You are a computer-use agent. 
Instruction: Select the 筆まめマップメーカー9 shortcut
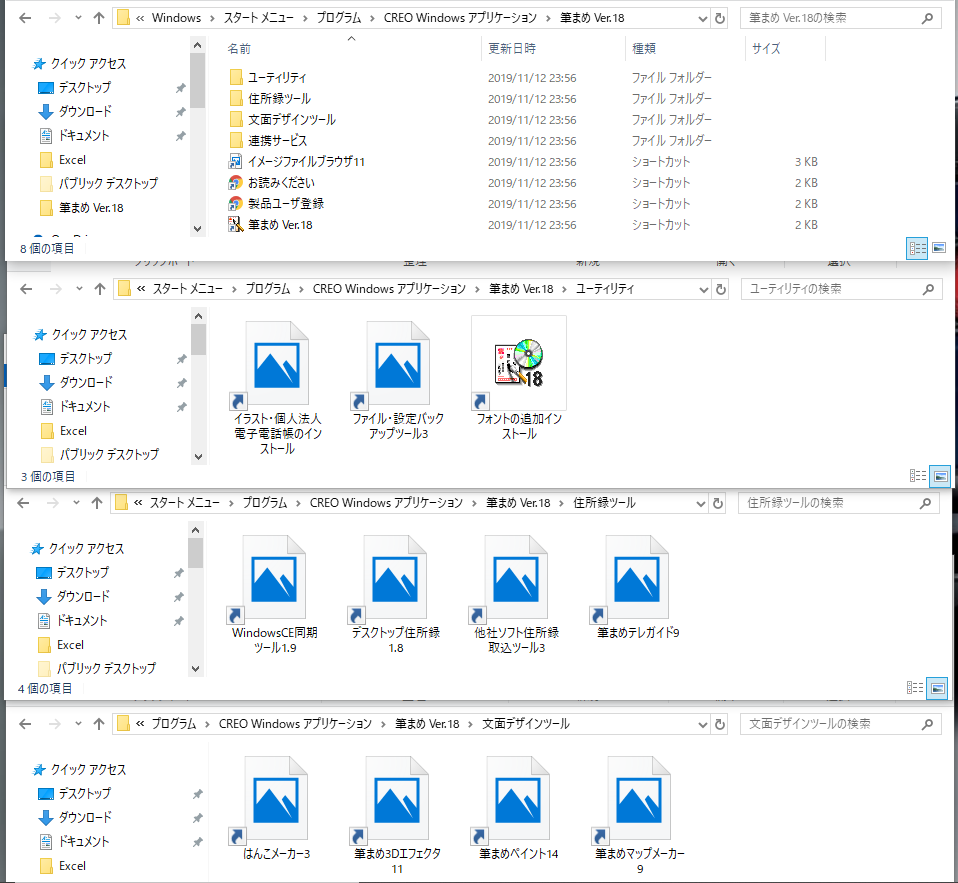pos(639,815)
